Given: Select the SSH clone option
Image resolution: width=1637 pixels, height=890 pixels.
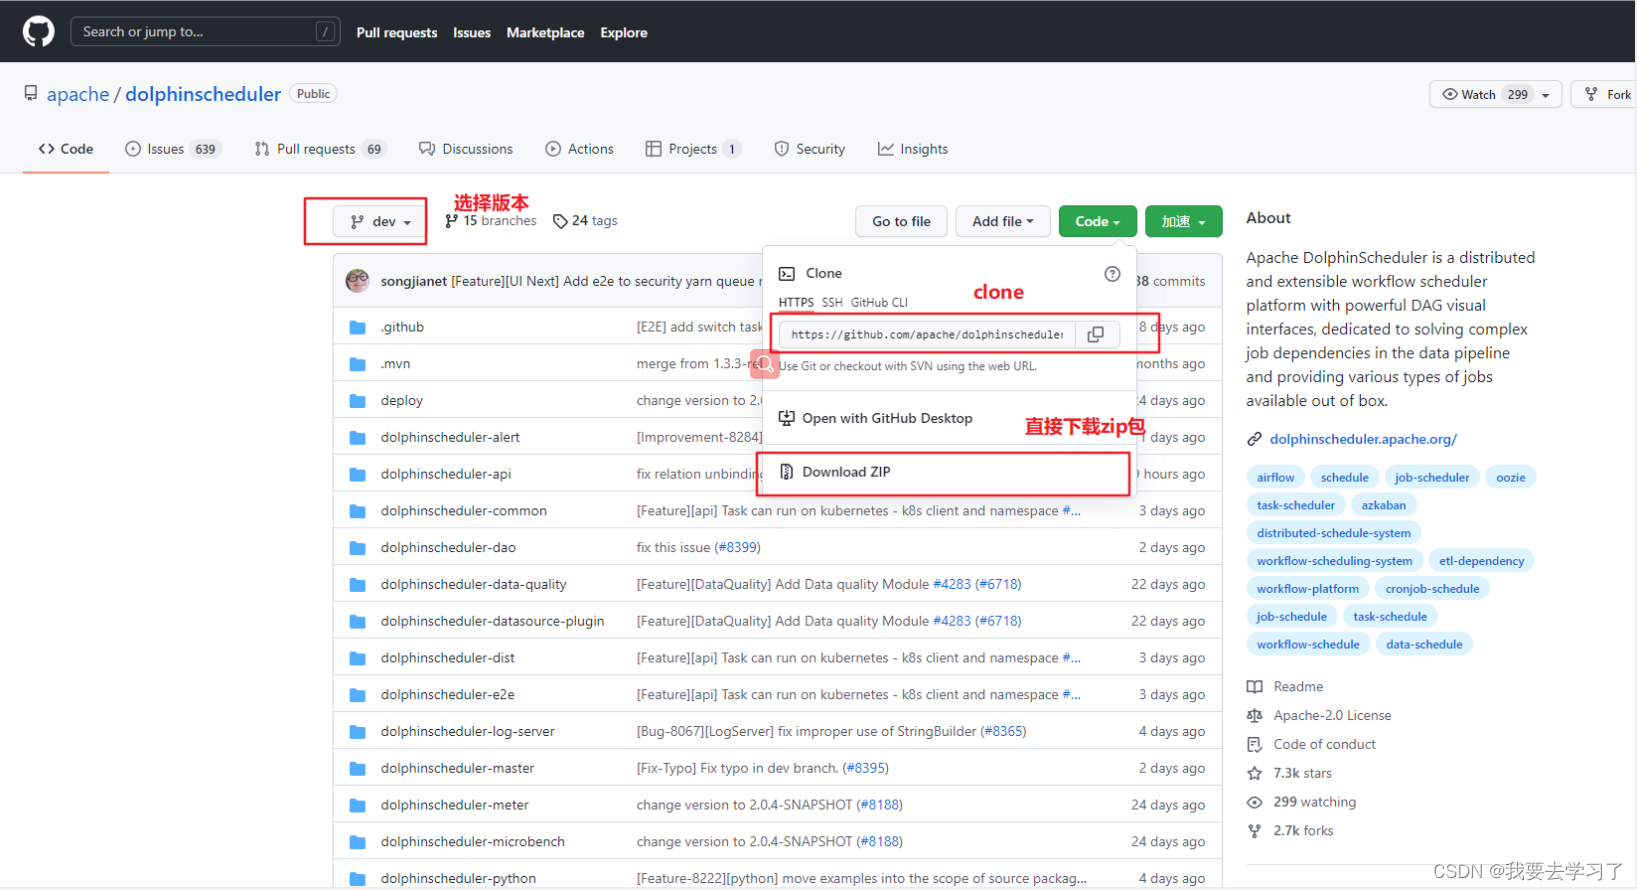Looking at the screenshot, I should 832,302.
